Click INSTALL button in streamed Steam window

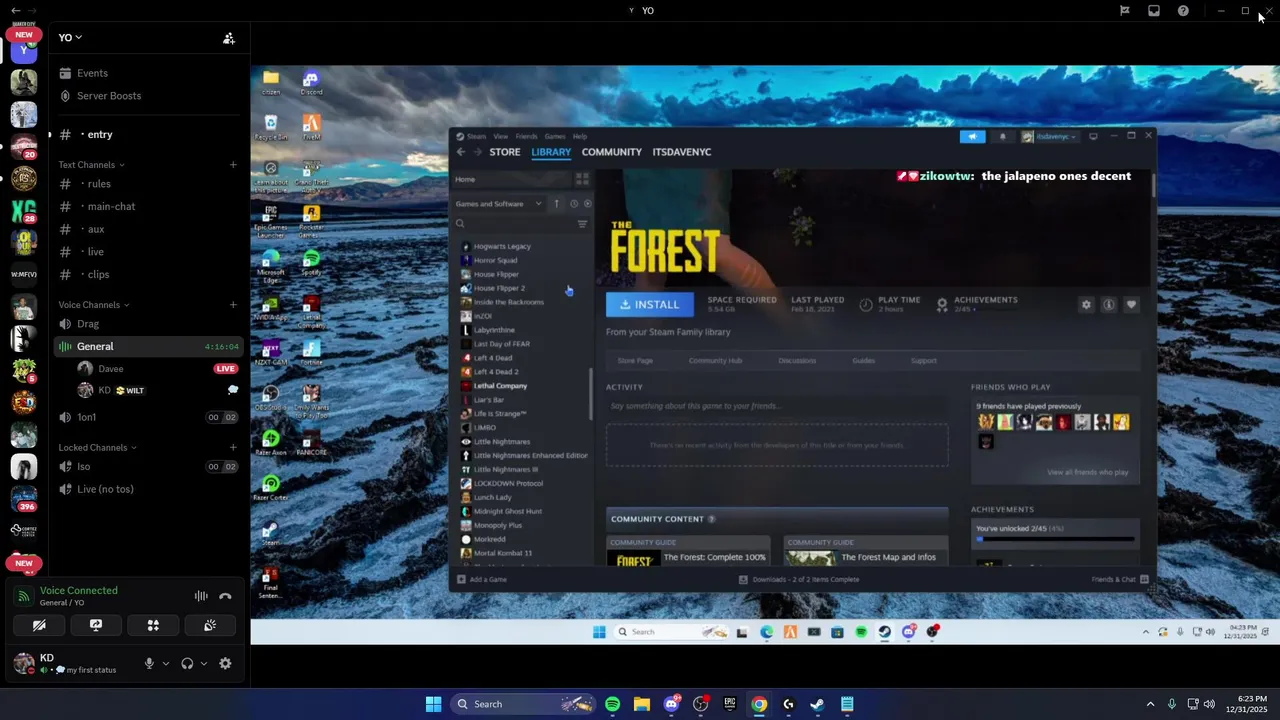649,305
